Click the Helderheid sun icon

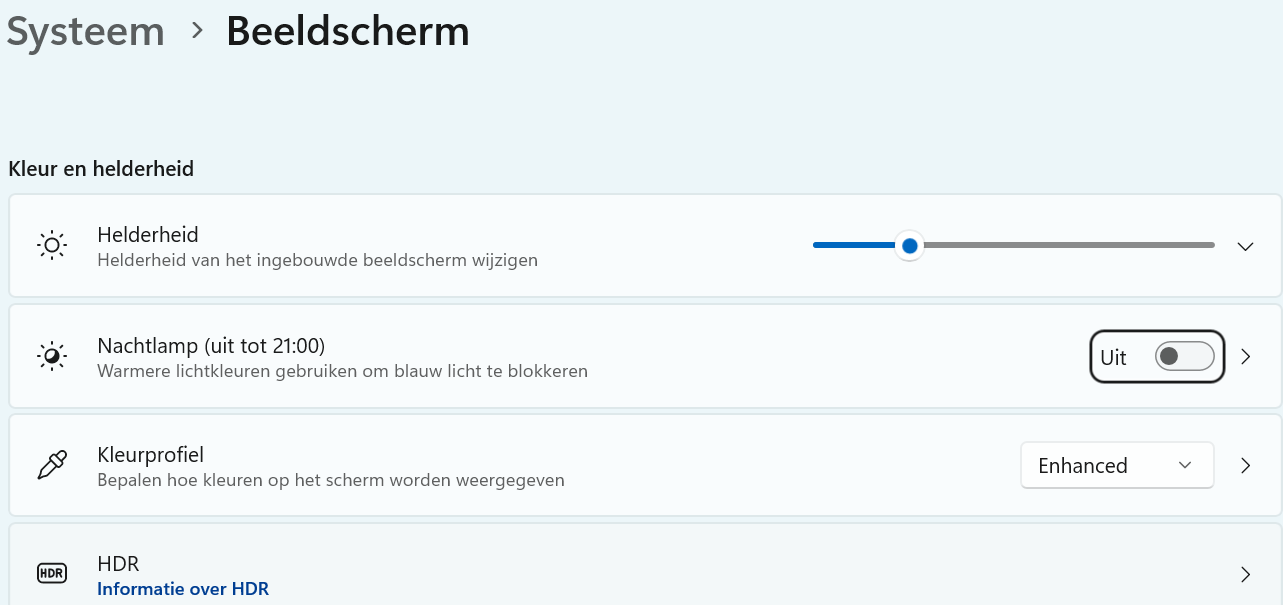[x=52, y=246]
